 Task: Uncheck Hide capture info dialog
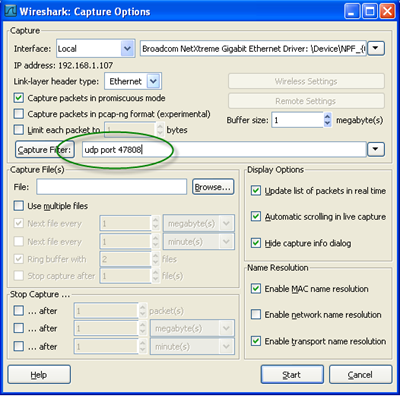pyautogui.click(x=256, y=243)
